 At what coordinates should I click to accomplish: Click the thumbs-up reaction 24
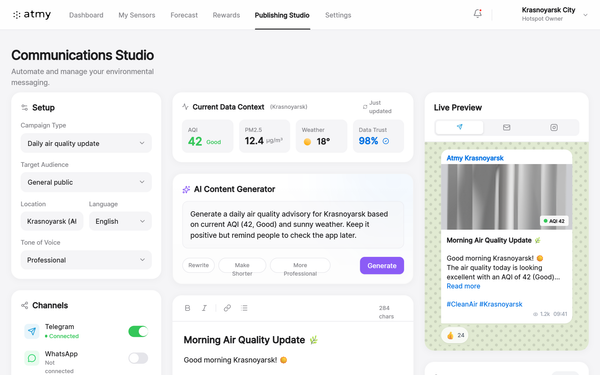455,336
